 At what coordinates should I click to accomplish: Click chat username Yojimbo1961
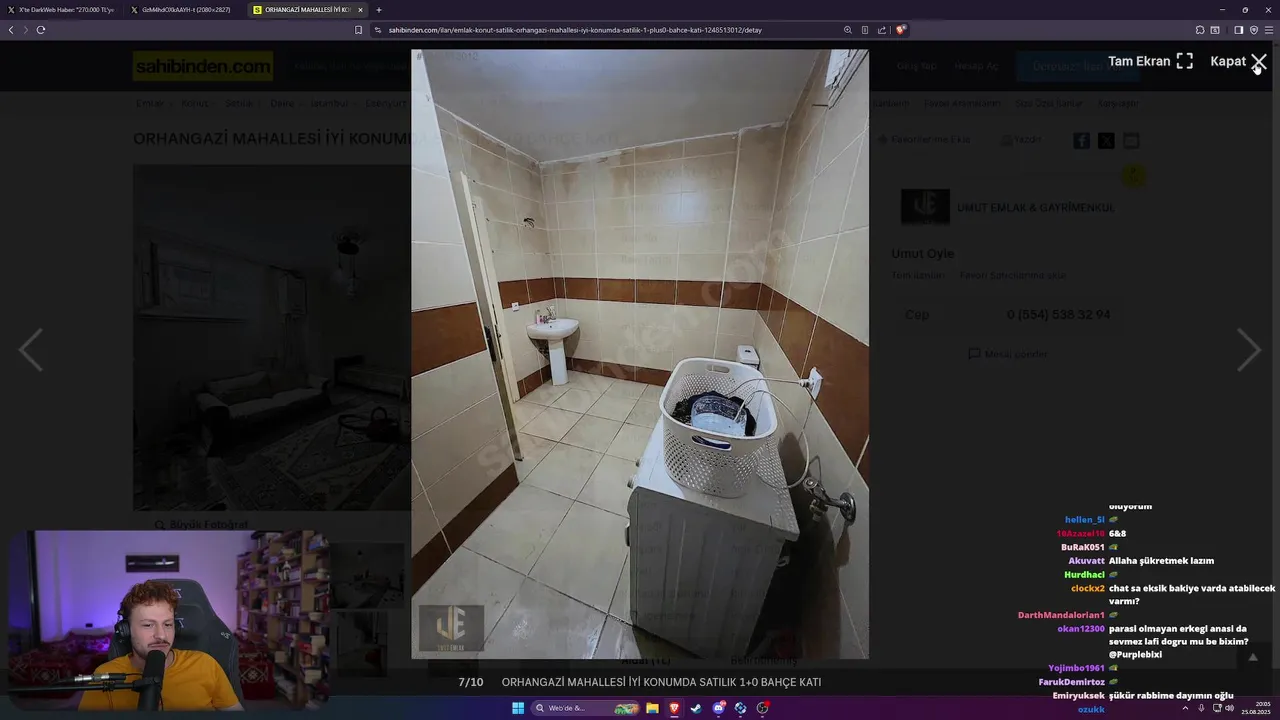tap(1076, 668)
